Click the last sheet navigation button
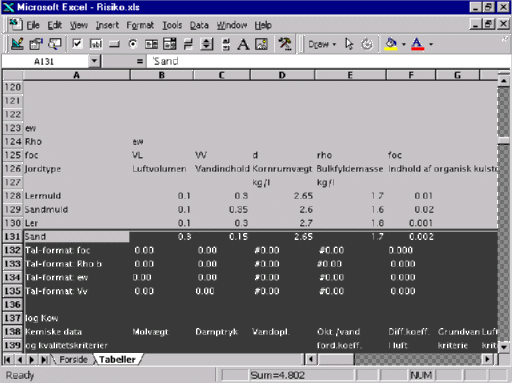The width and height of the screenshot is (512, 383). coord(44,359)
